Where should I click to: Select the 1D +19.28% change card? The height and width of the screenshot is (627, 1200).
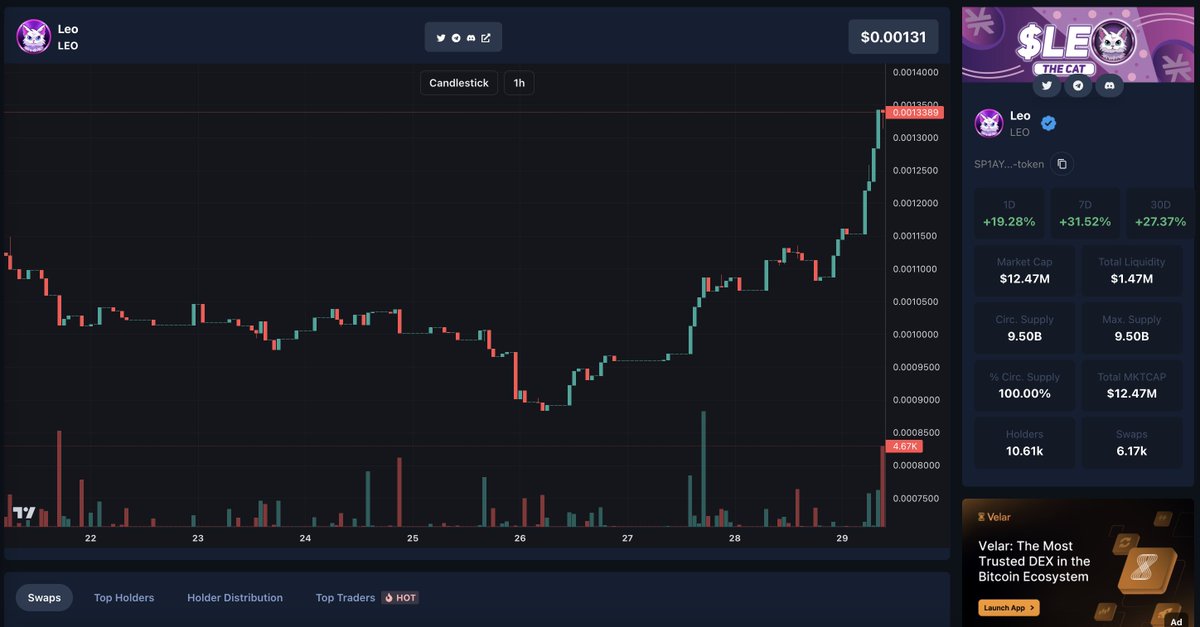point(1009,213)
